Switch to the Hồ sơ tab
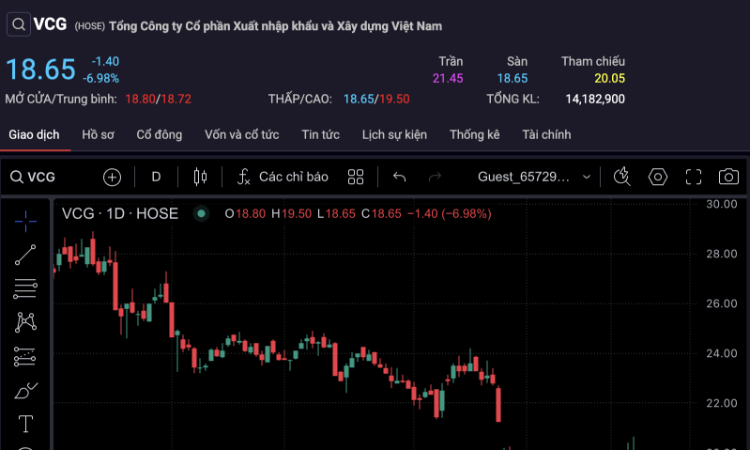 [98, 134]
